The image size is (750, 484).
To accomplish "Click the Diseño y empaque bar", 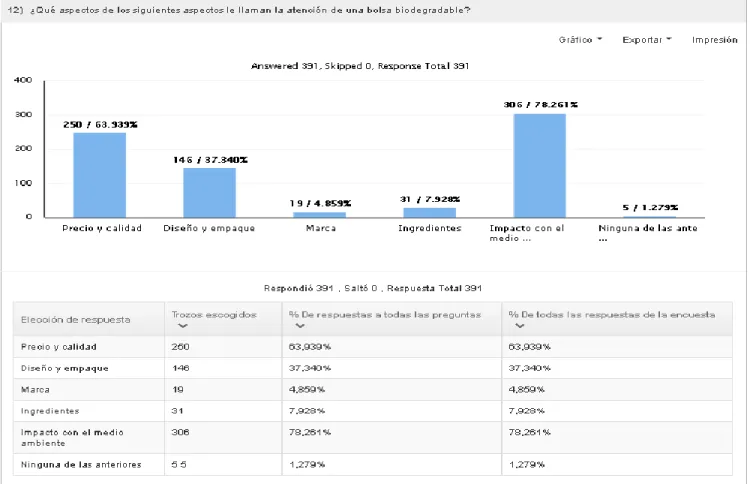I will tap(210, 193).
